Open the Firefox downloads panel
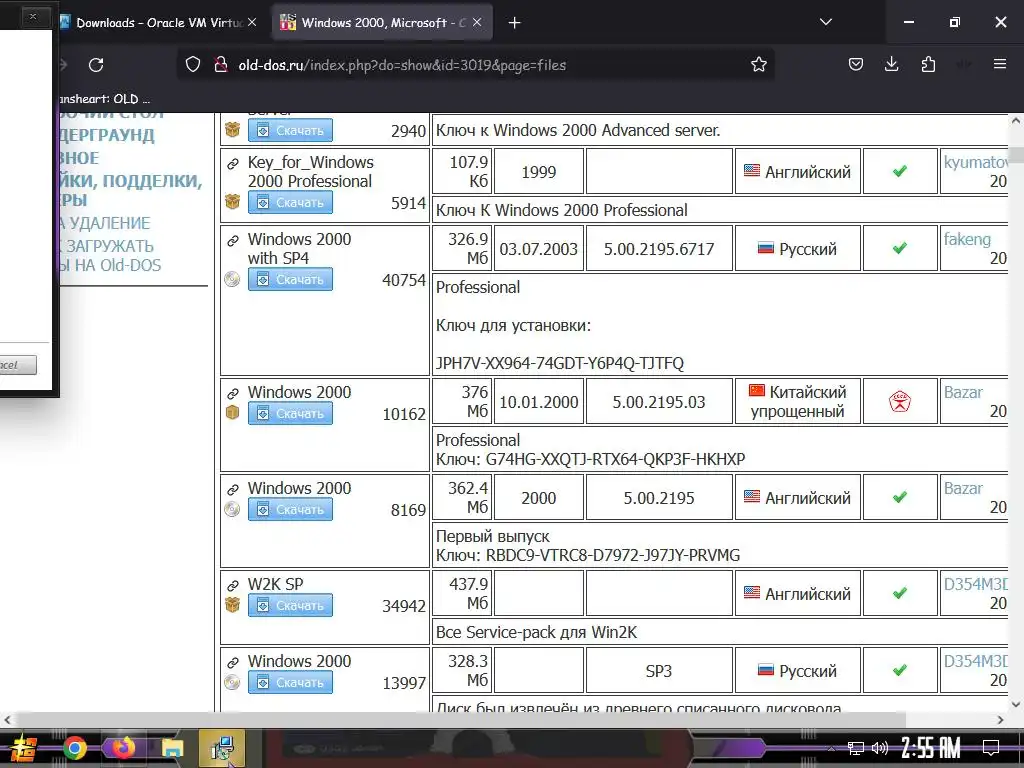Image resolution: width=1024 pixels, height=768 pixels. (891, 64)
